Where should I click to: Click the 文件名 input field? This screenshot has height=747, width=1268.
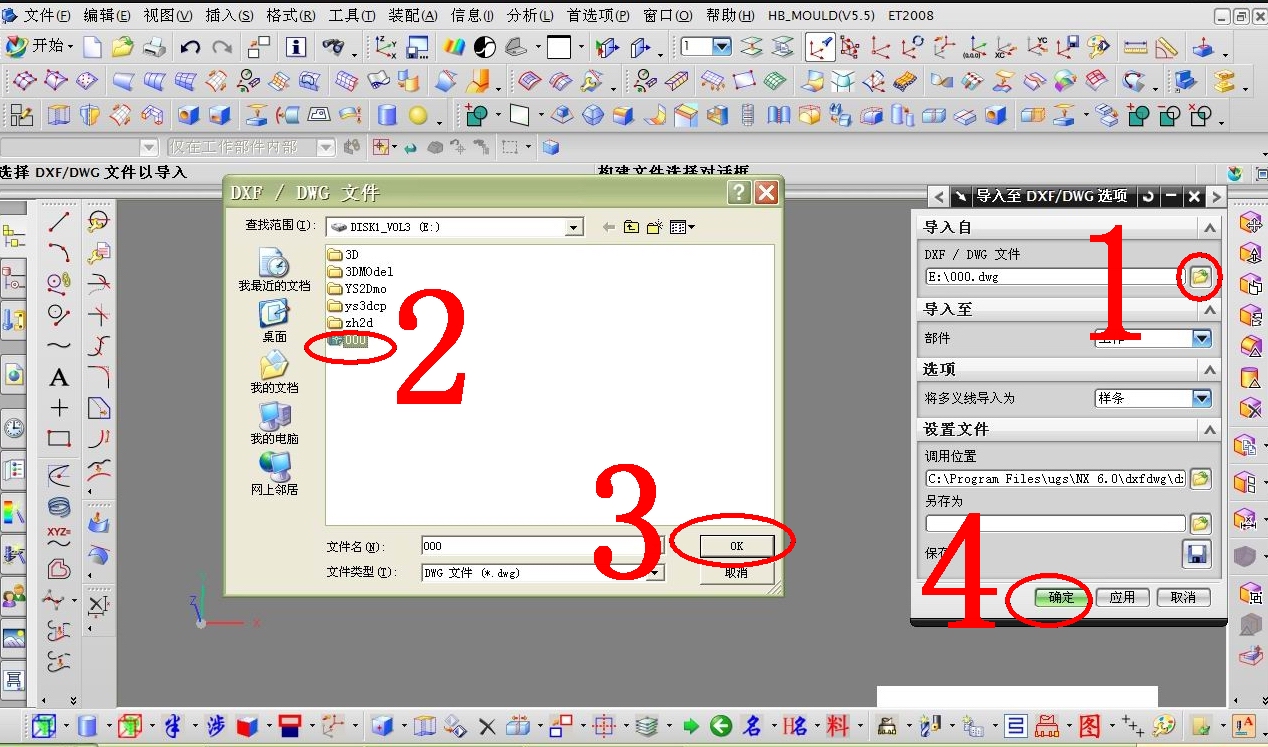[x=542, y=546]
